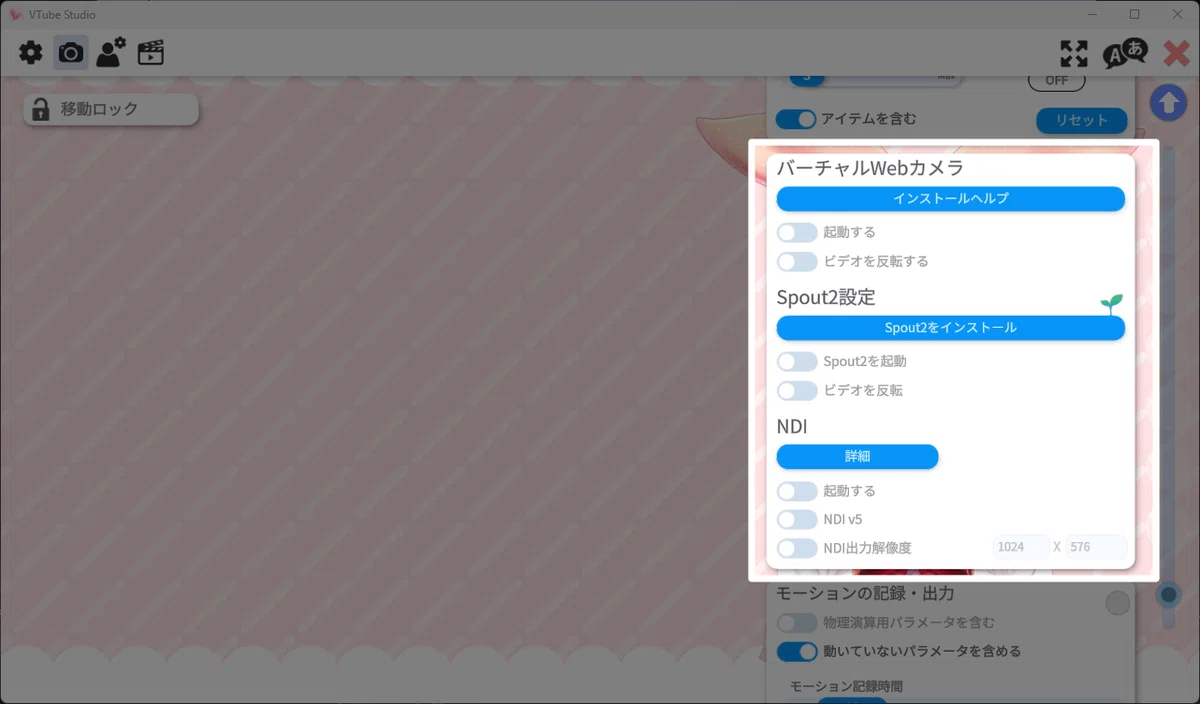
Task: Click the NDI width field 1024
Action: 1021,547
